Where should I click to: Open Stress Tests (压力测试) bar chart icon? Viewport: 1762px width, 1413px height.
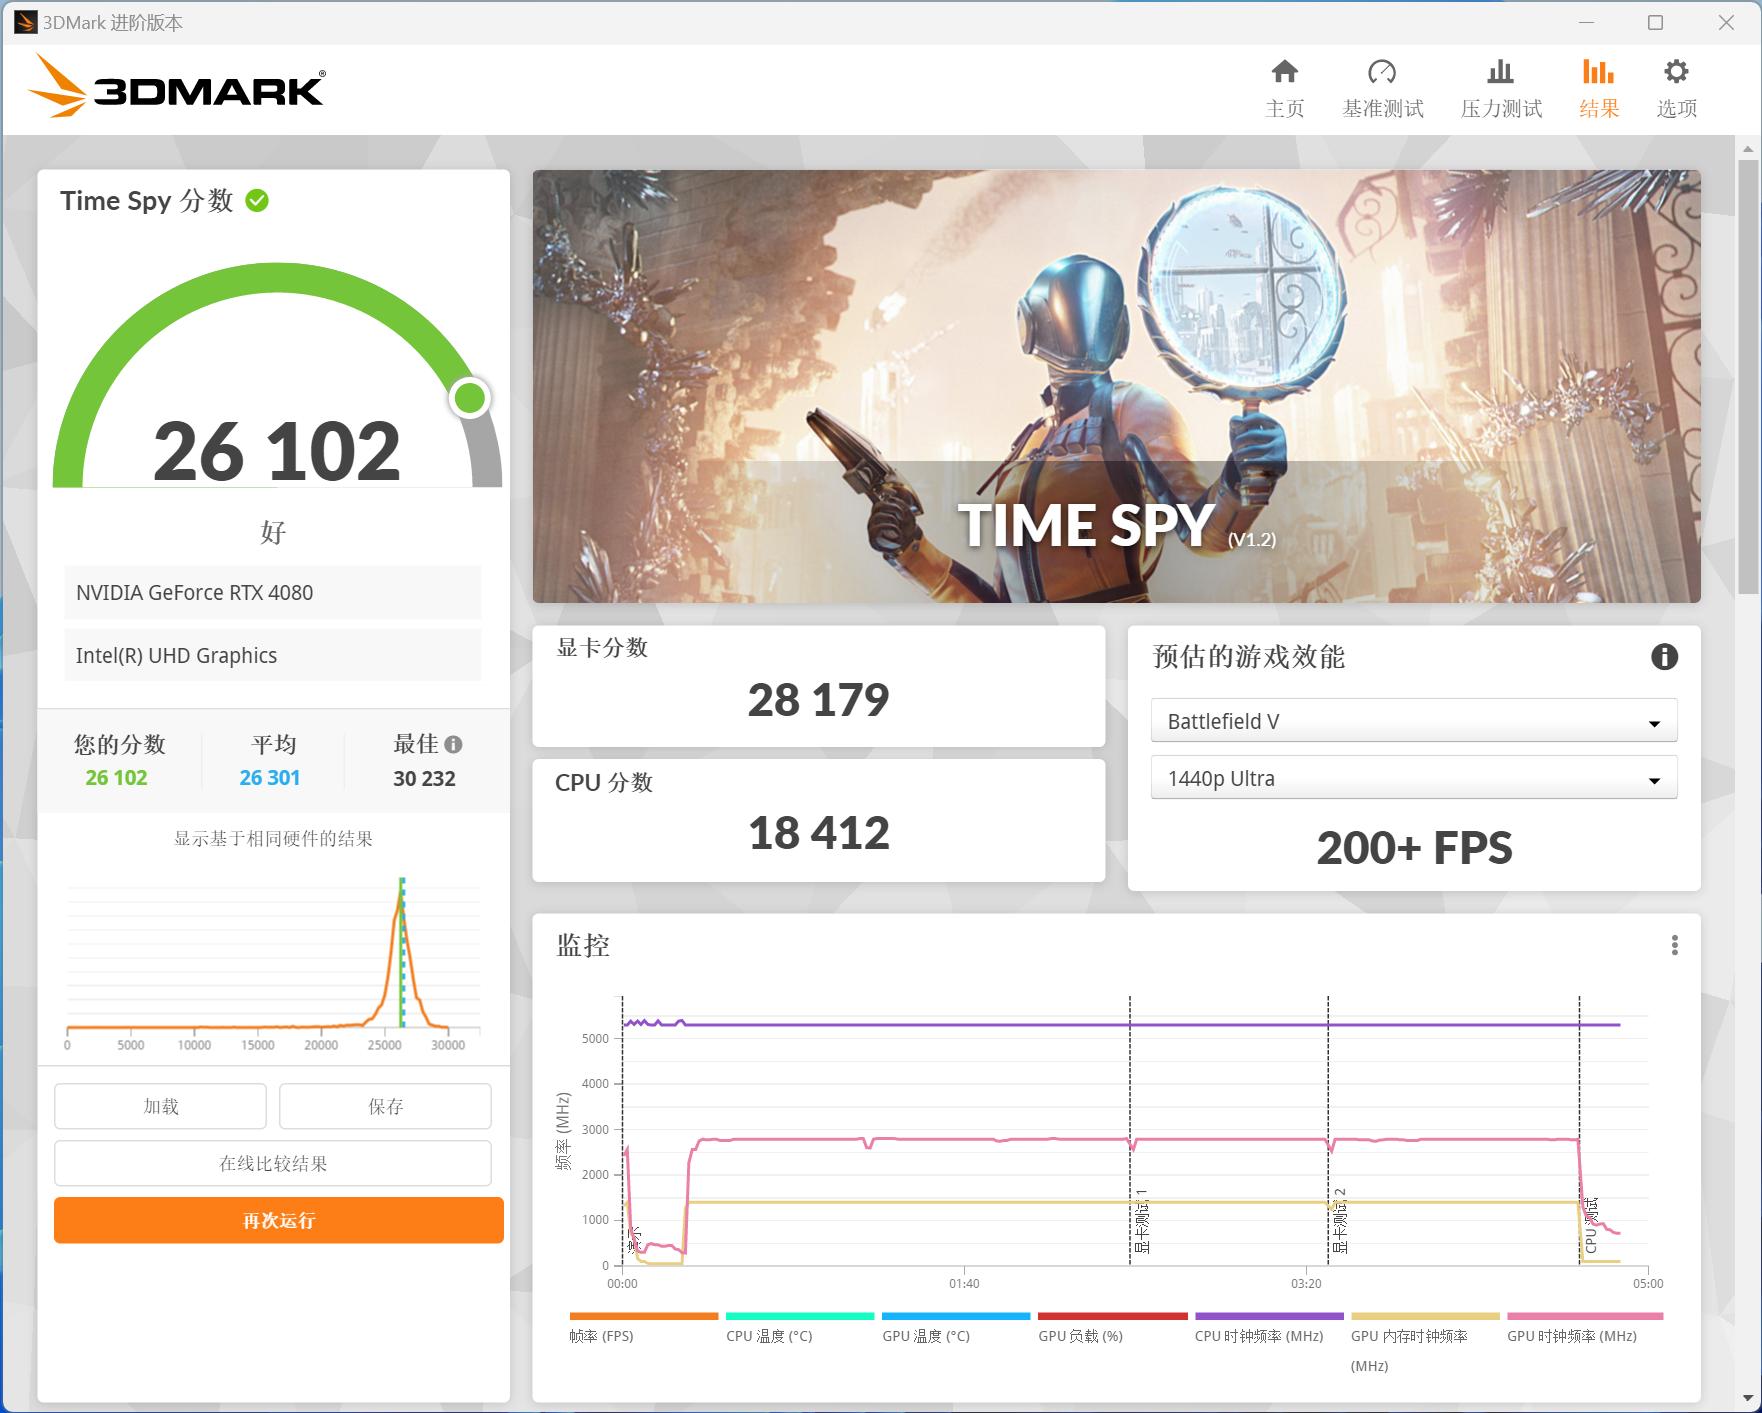[1500, 72]
